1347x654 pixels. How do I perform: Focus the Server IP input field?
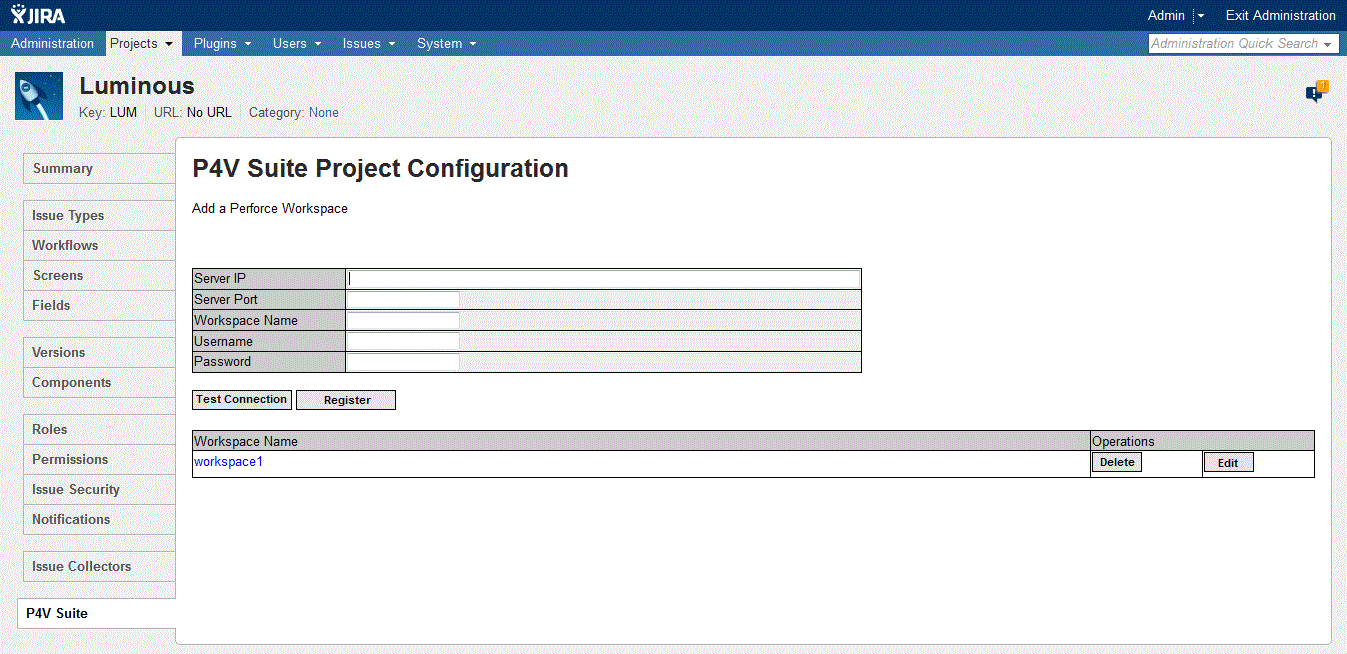603,279
